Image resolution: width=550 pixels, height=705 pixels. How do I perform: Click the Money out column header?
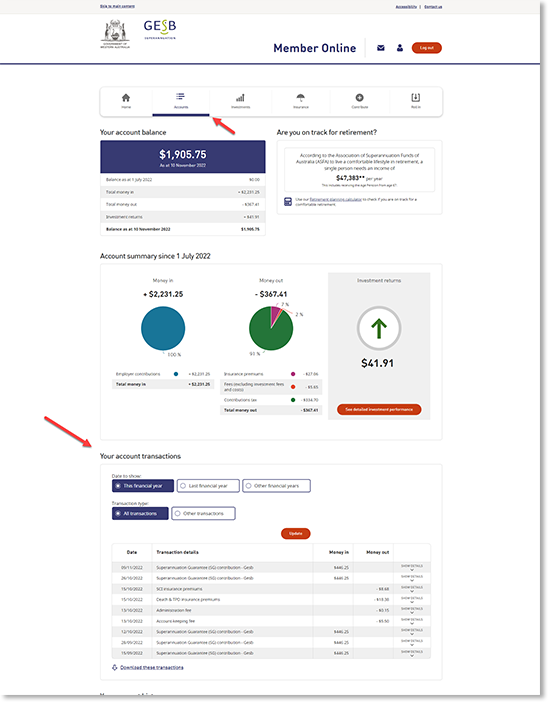(x=379, y=554)
